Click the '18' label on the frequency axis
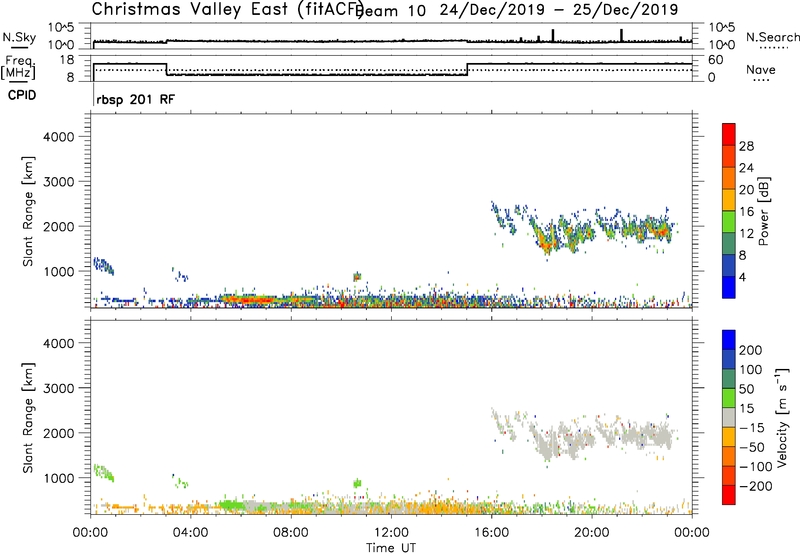 (66, 60)
